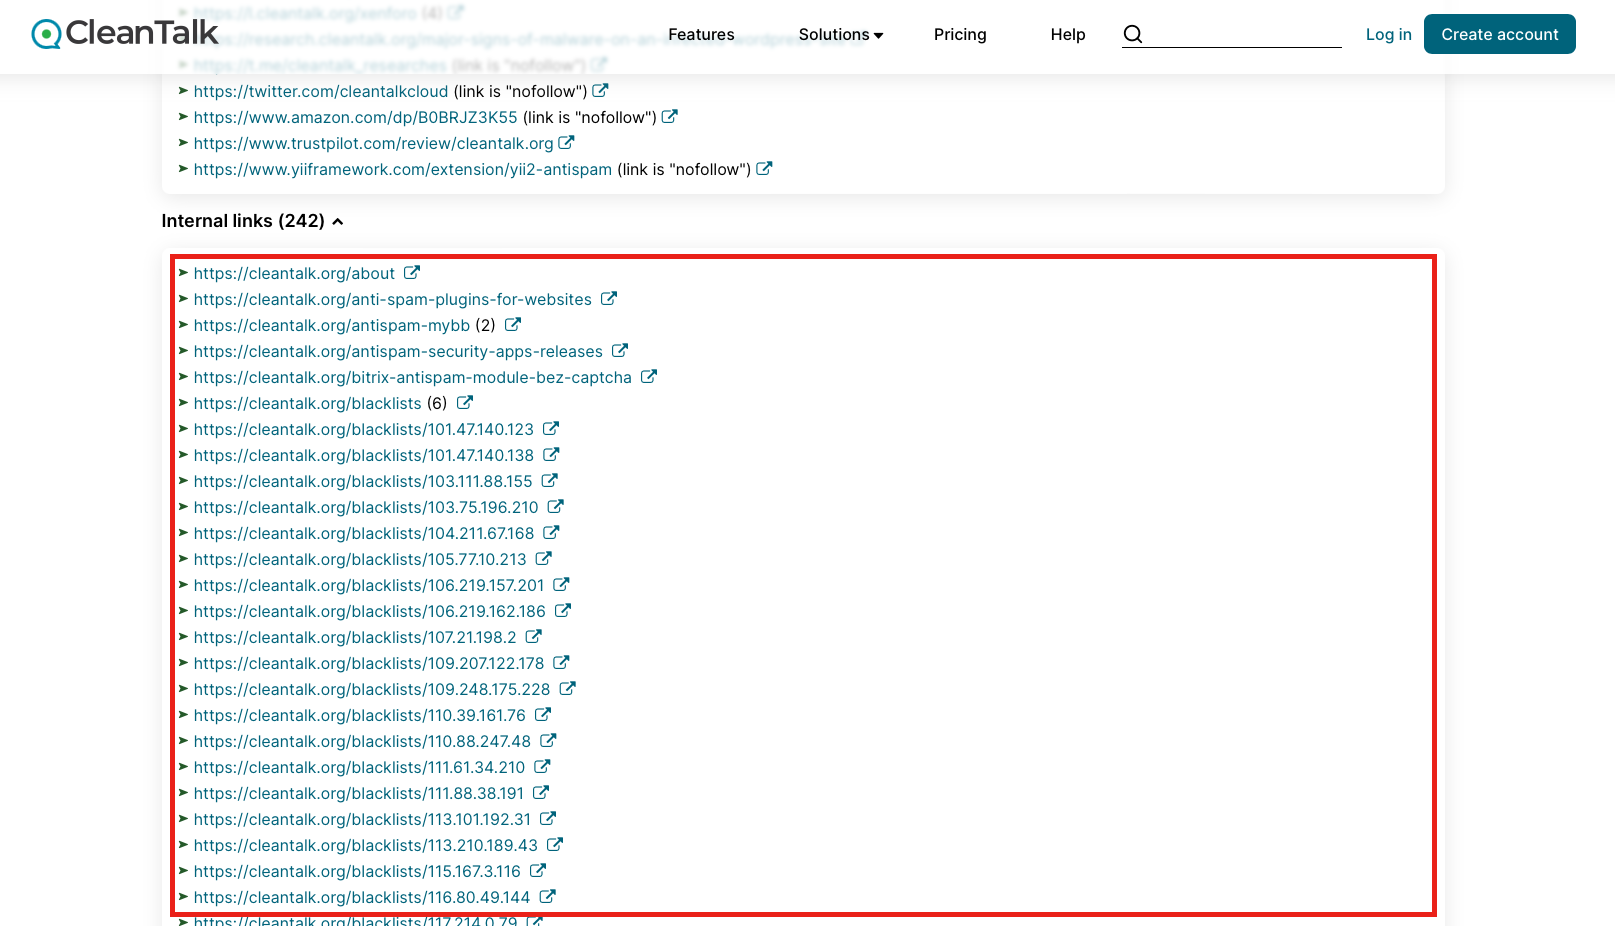1615x926 pixels.
Task: Open the search magnifier icon
Action: (x=1133, y=34)
